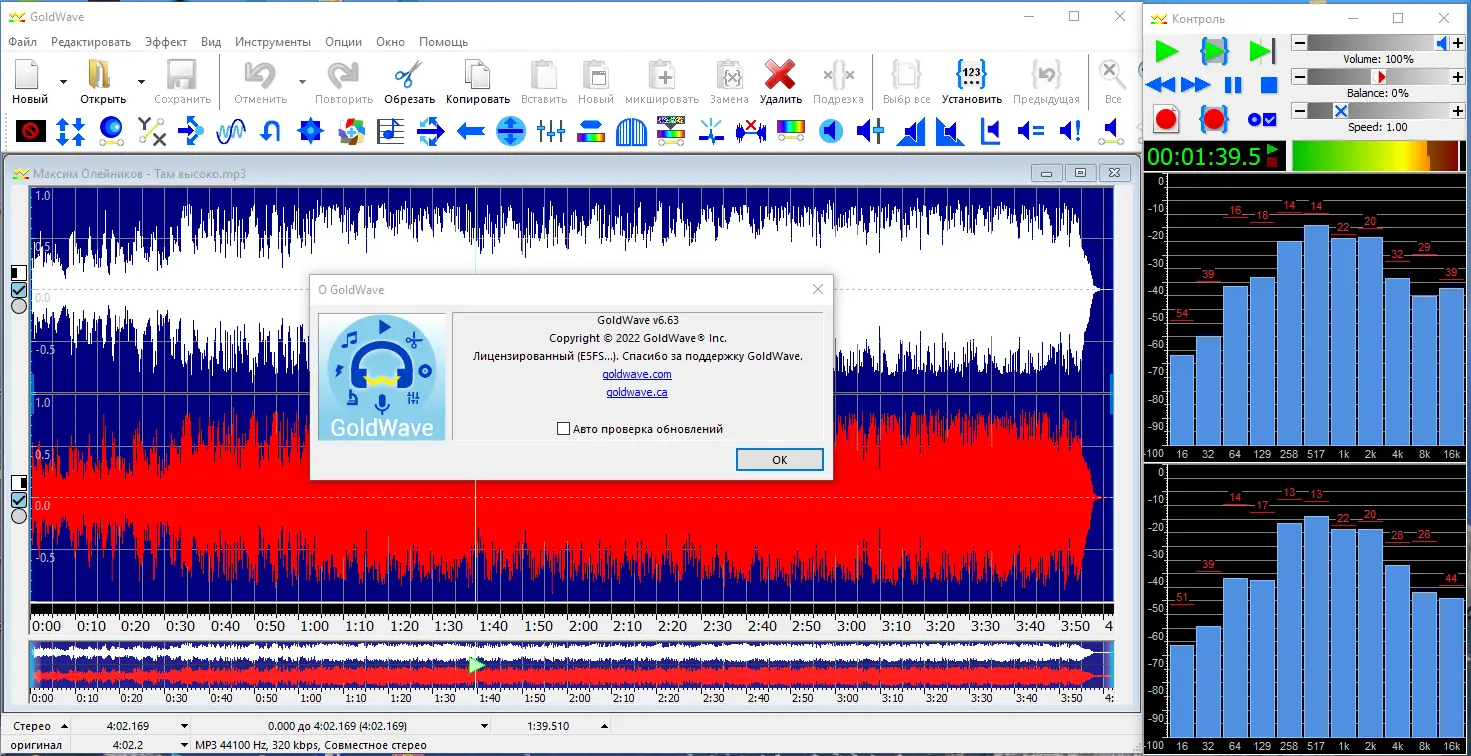Click the blue sphere effect icon
This screenshot has width=1471, height=756.
(110, 131)
